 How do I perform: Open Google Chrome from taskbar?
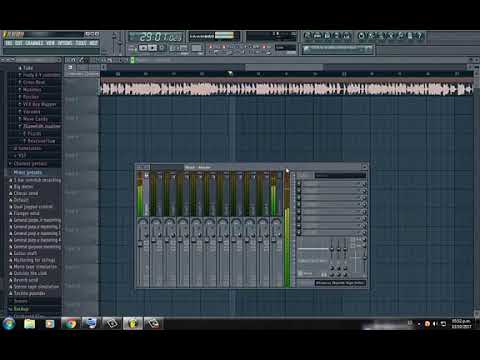71,323
